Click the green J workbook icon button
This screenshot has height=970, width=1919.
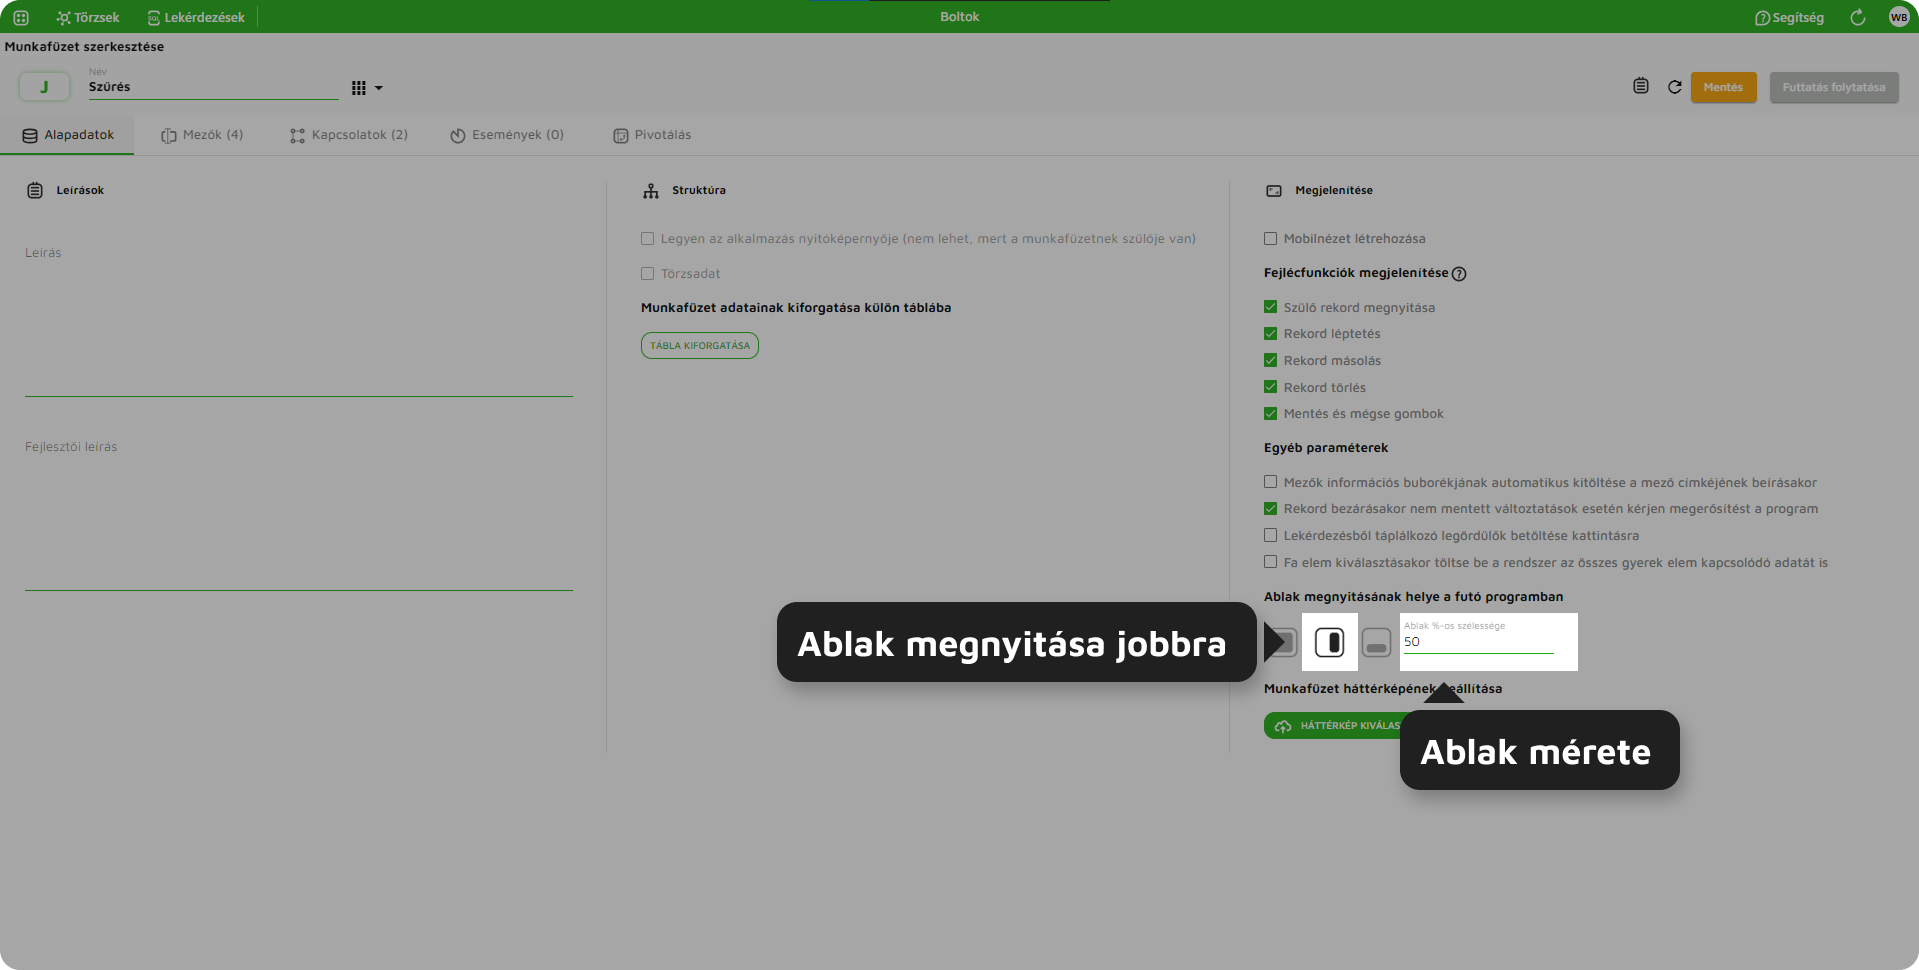click(44, 87)
